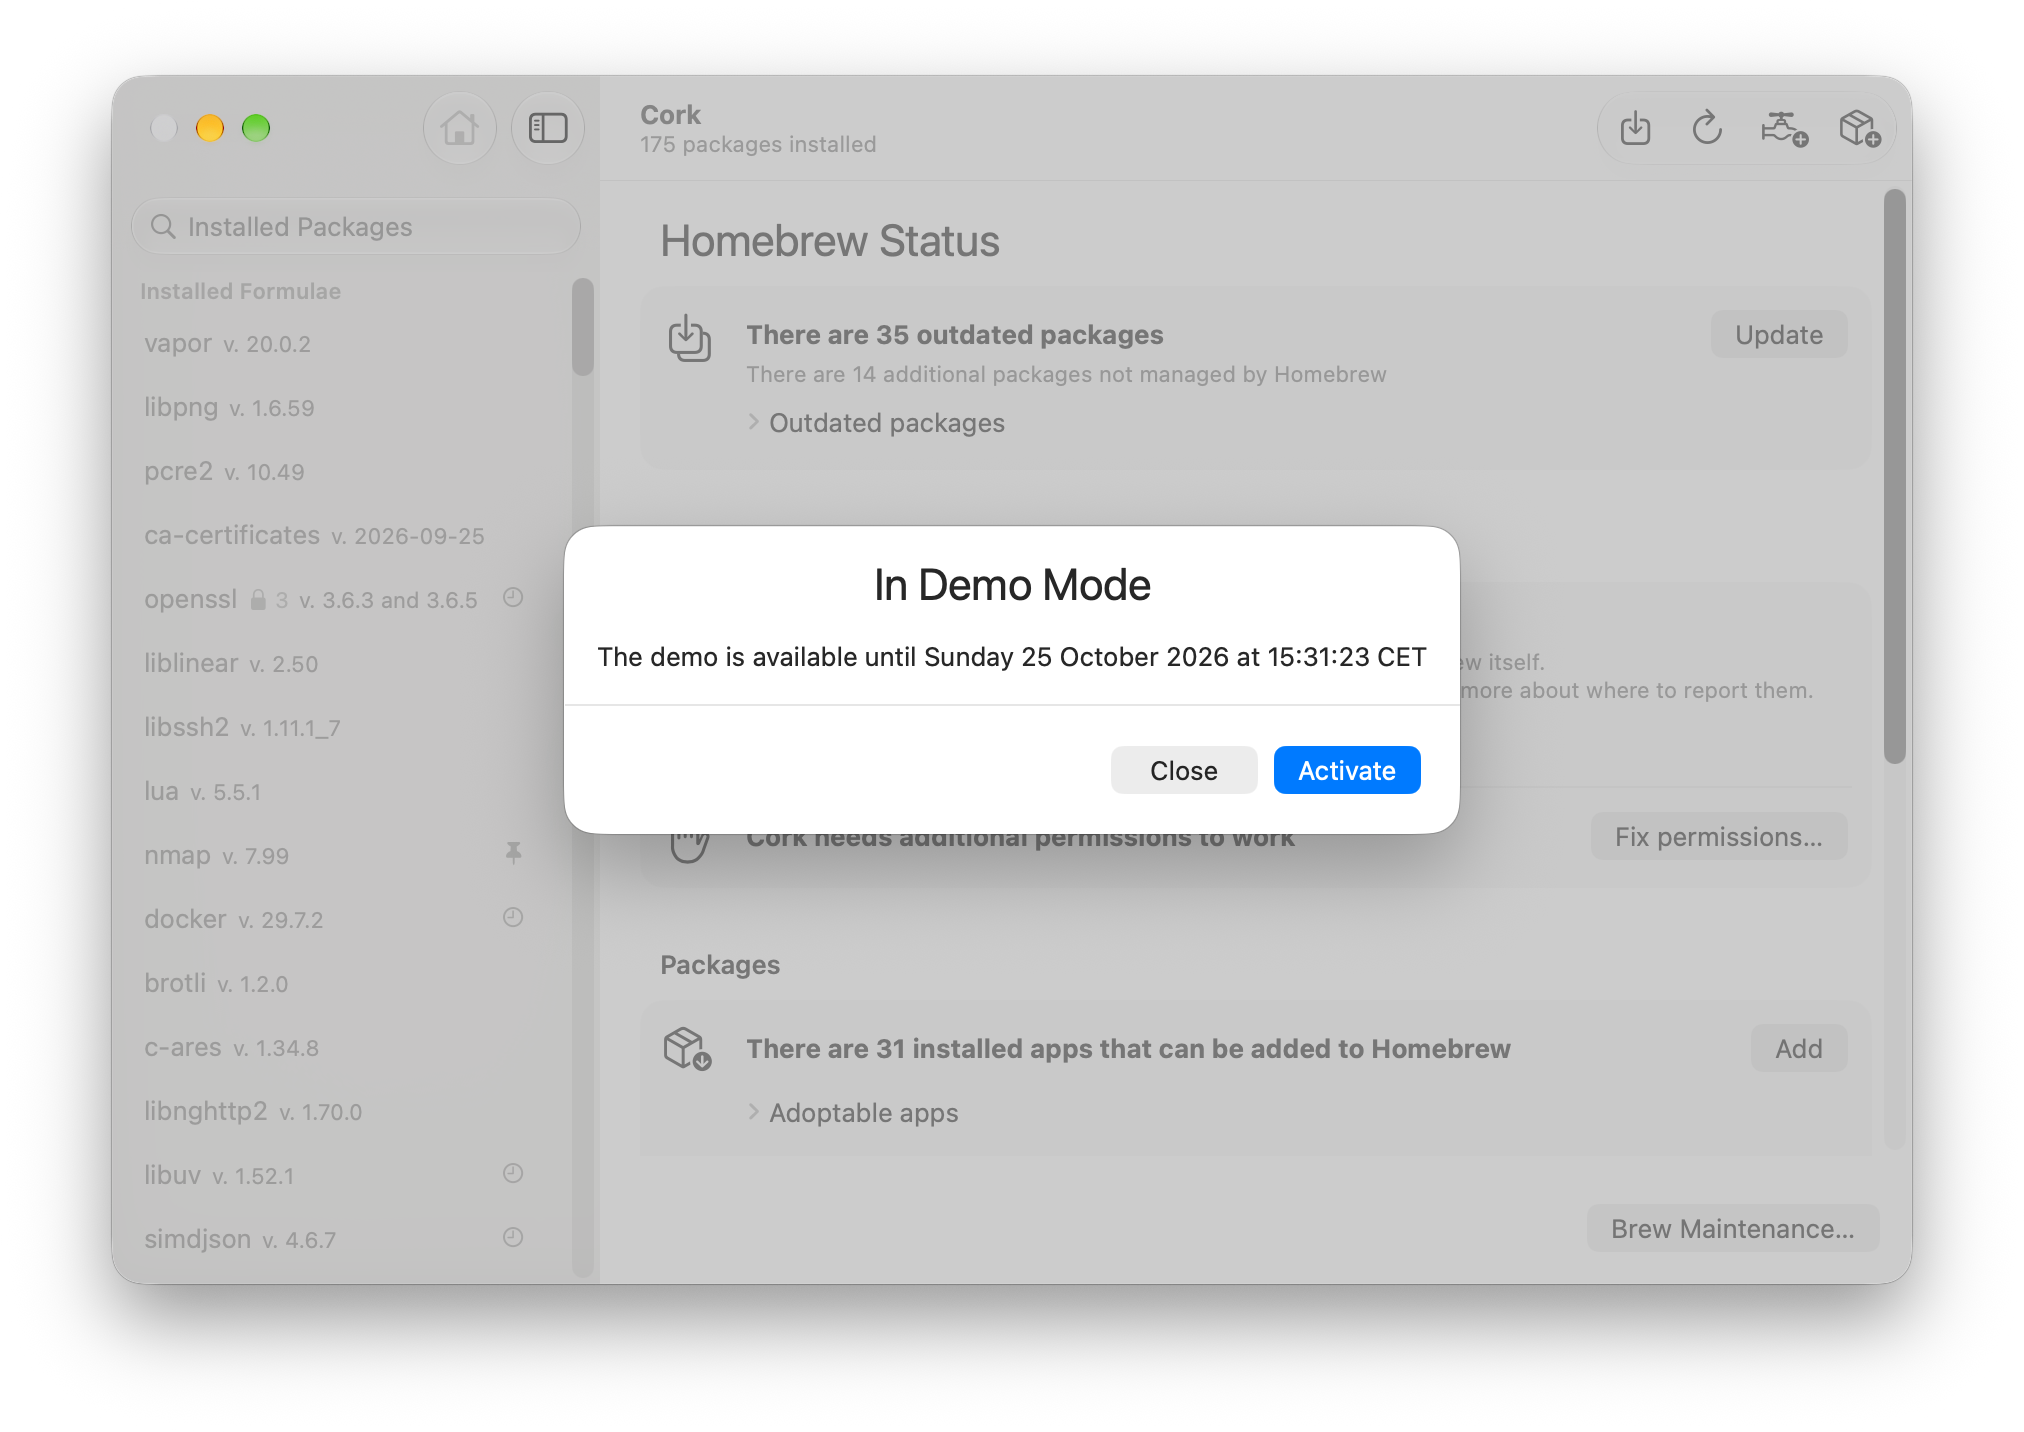
Task: Click the install package box-plus icon
Action: pos(1859,129)
